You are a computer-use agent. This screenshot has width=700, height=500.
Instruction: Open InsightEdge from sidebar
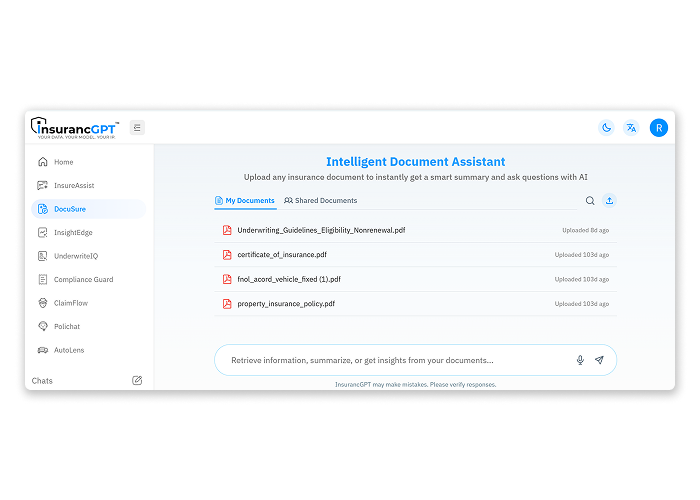[88, 232]
